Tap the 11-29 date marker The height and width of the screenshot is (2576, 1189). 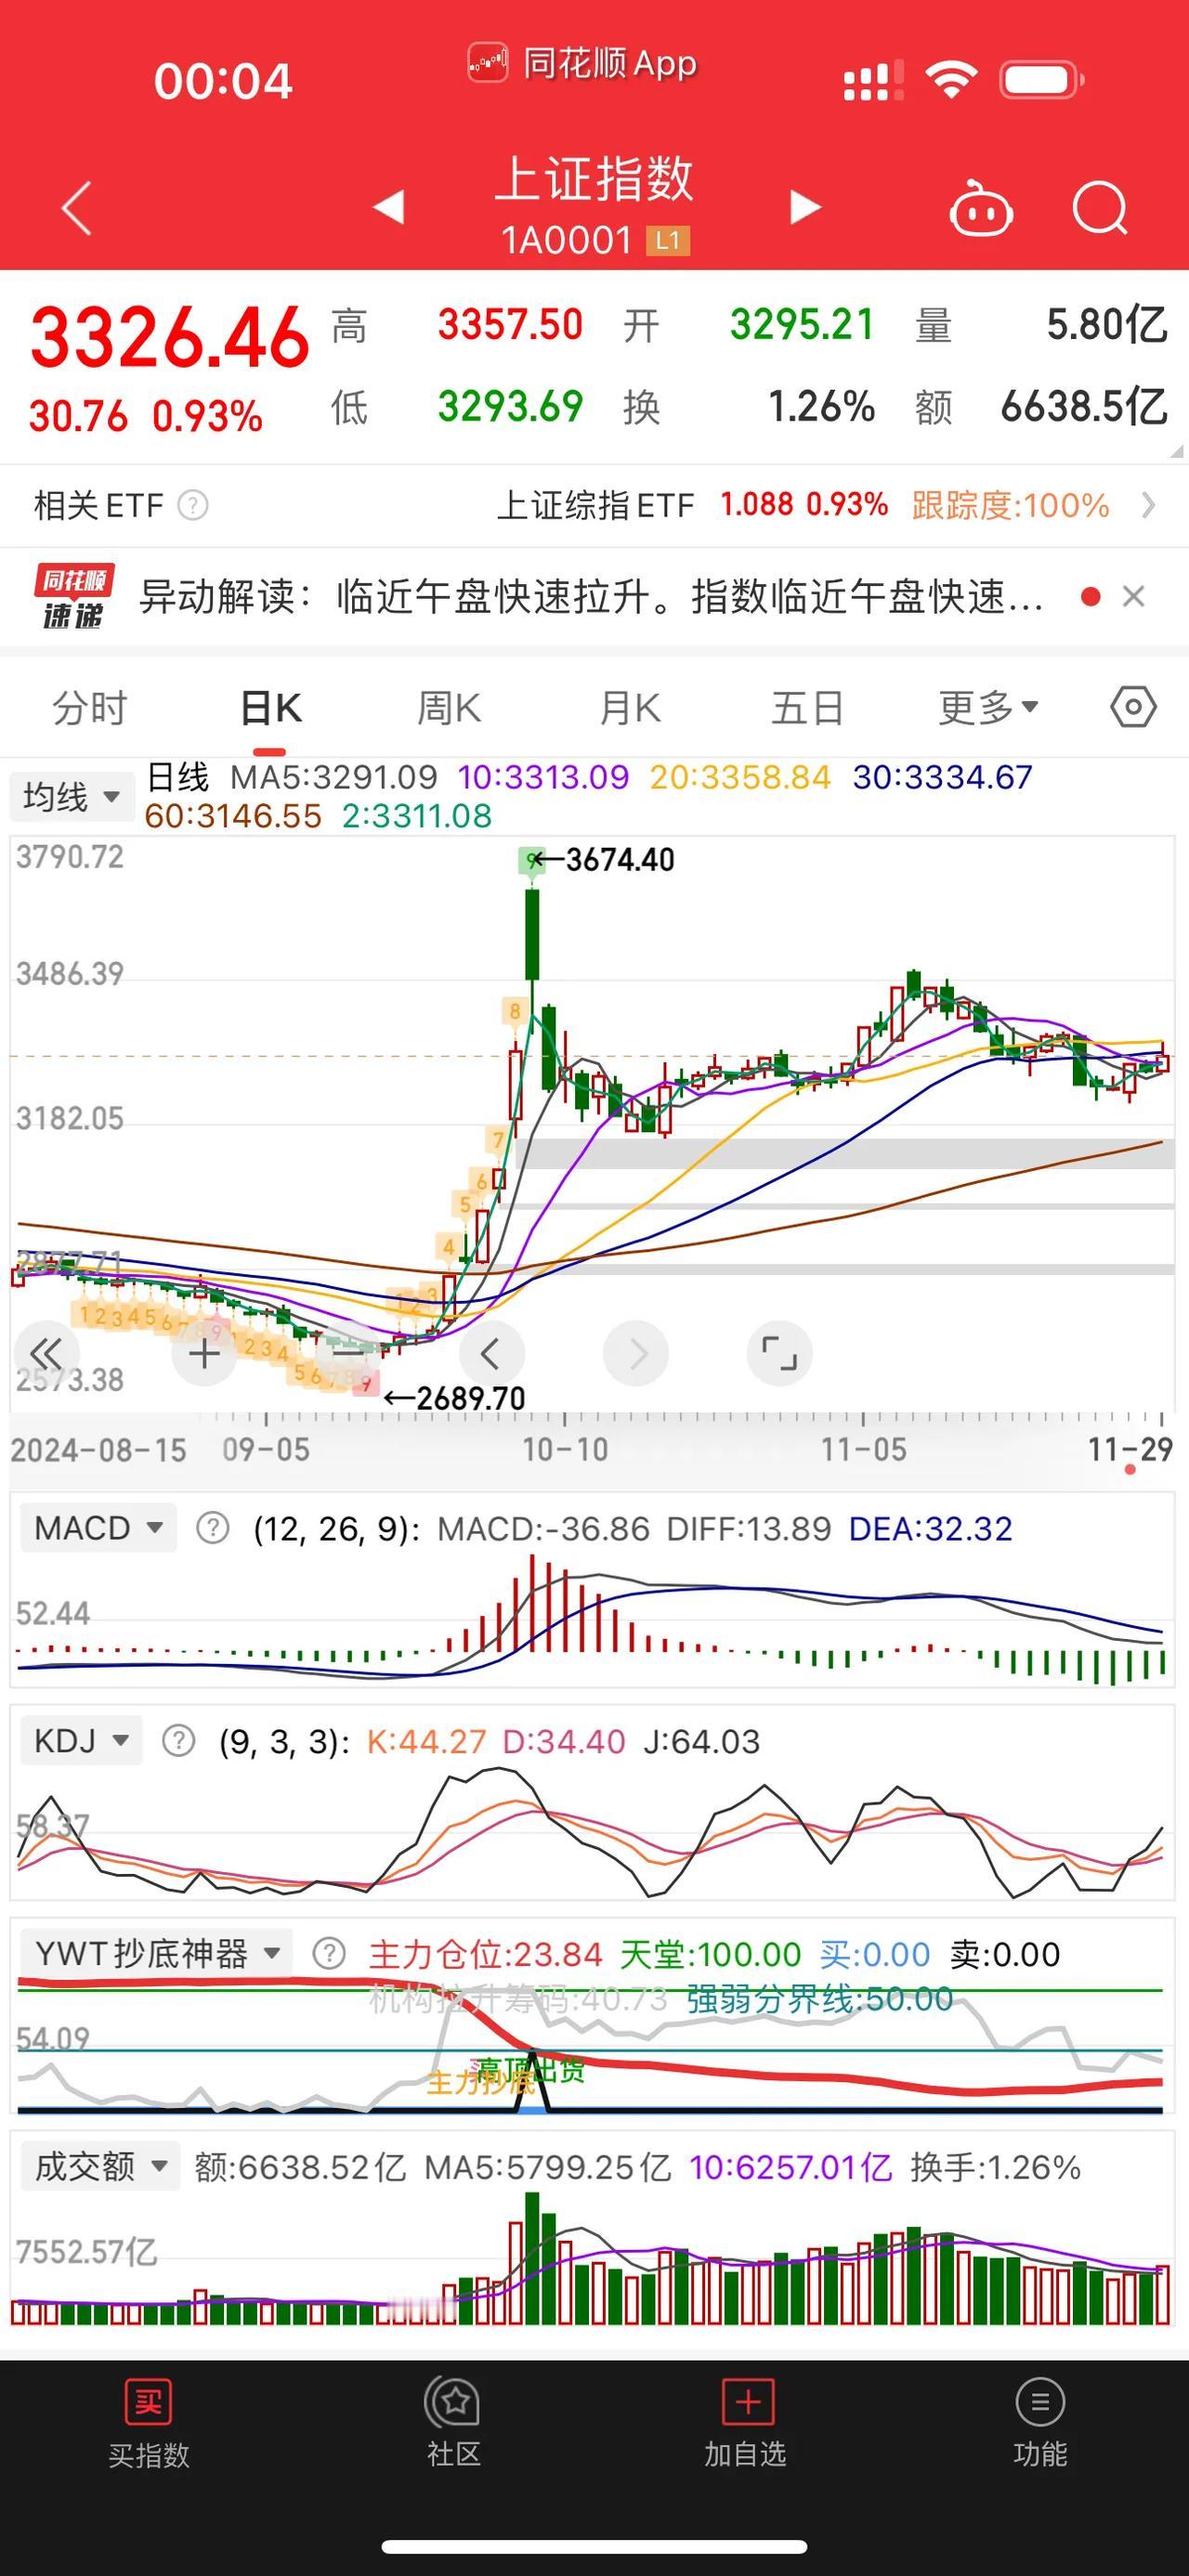pyautogui.click(x=1130, y=1449)
